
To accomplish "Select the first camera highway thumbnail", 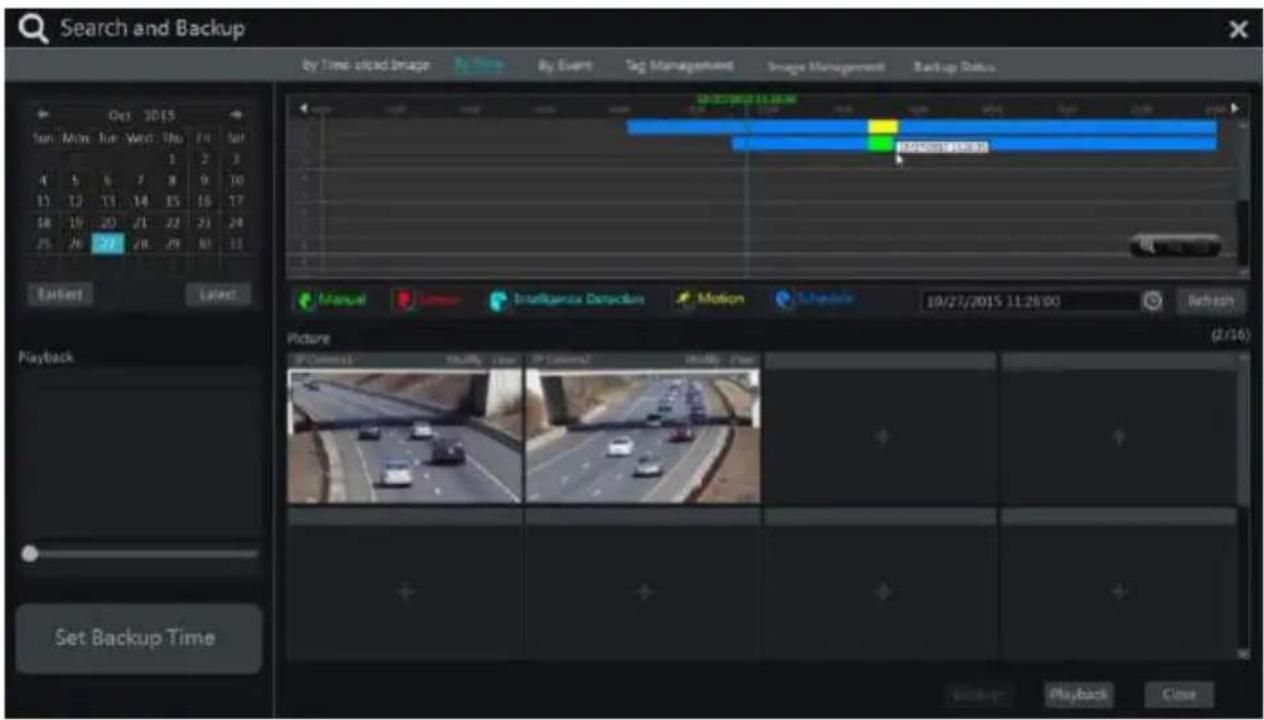I will point(404,435).
